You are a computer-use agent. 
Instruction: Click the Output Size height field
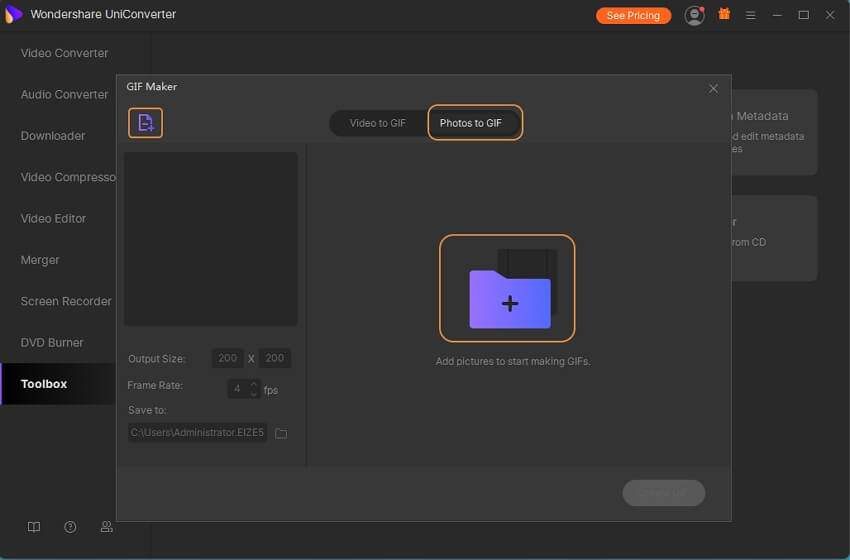tap(275, 358)
